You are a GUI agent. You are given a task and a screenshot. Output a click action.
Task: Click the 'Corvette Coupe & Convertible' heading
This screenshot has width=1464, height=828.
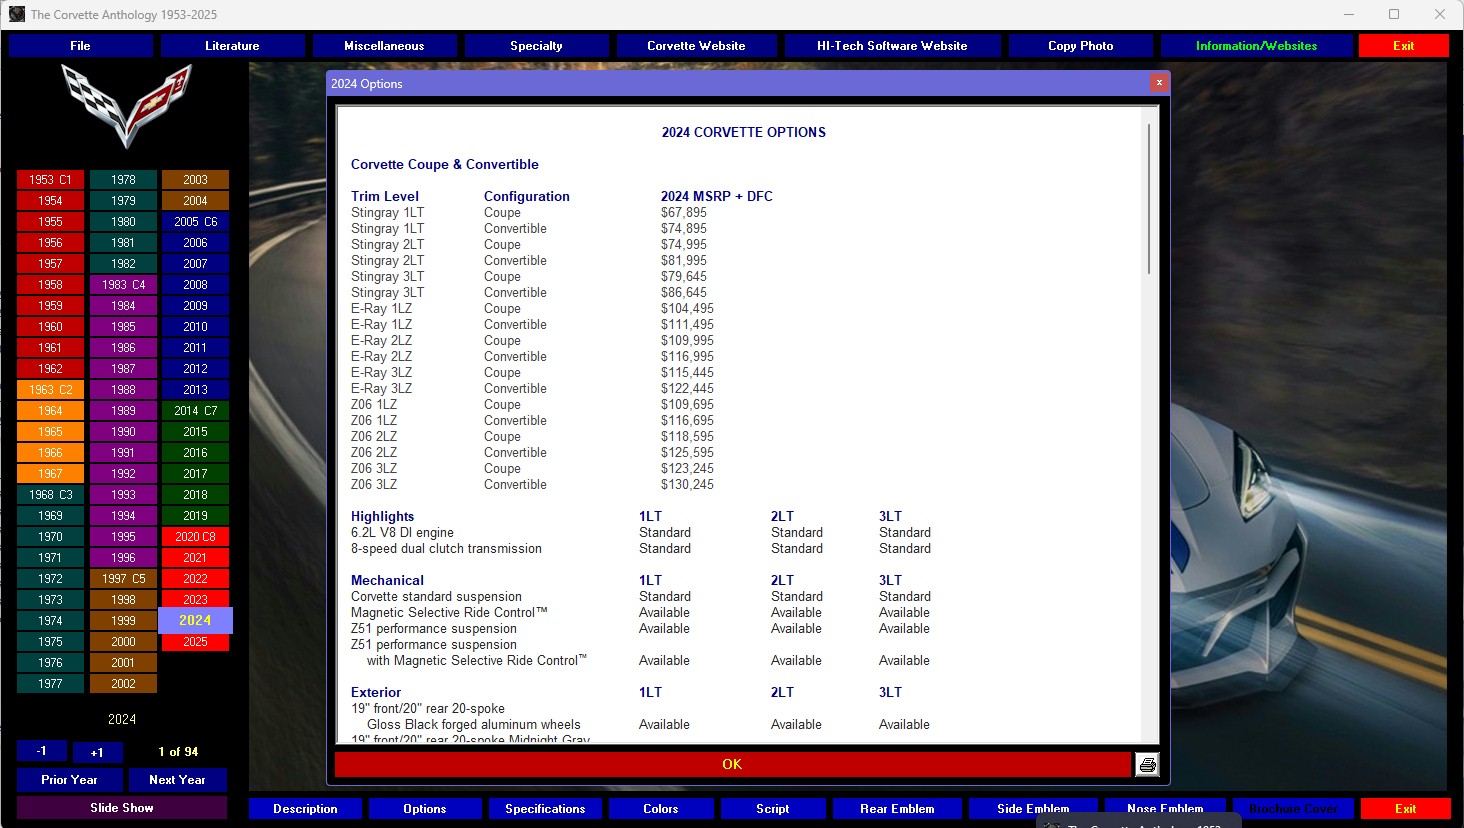click(445, 165)
